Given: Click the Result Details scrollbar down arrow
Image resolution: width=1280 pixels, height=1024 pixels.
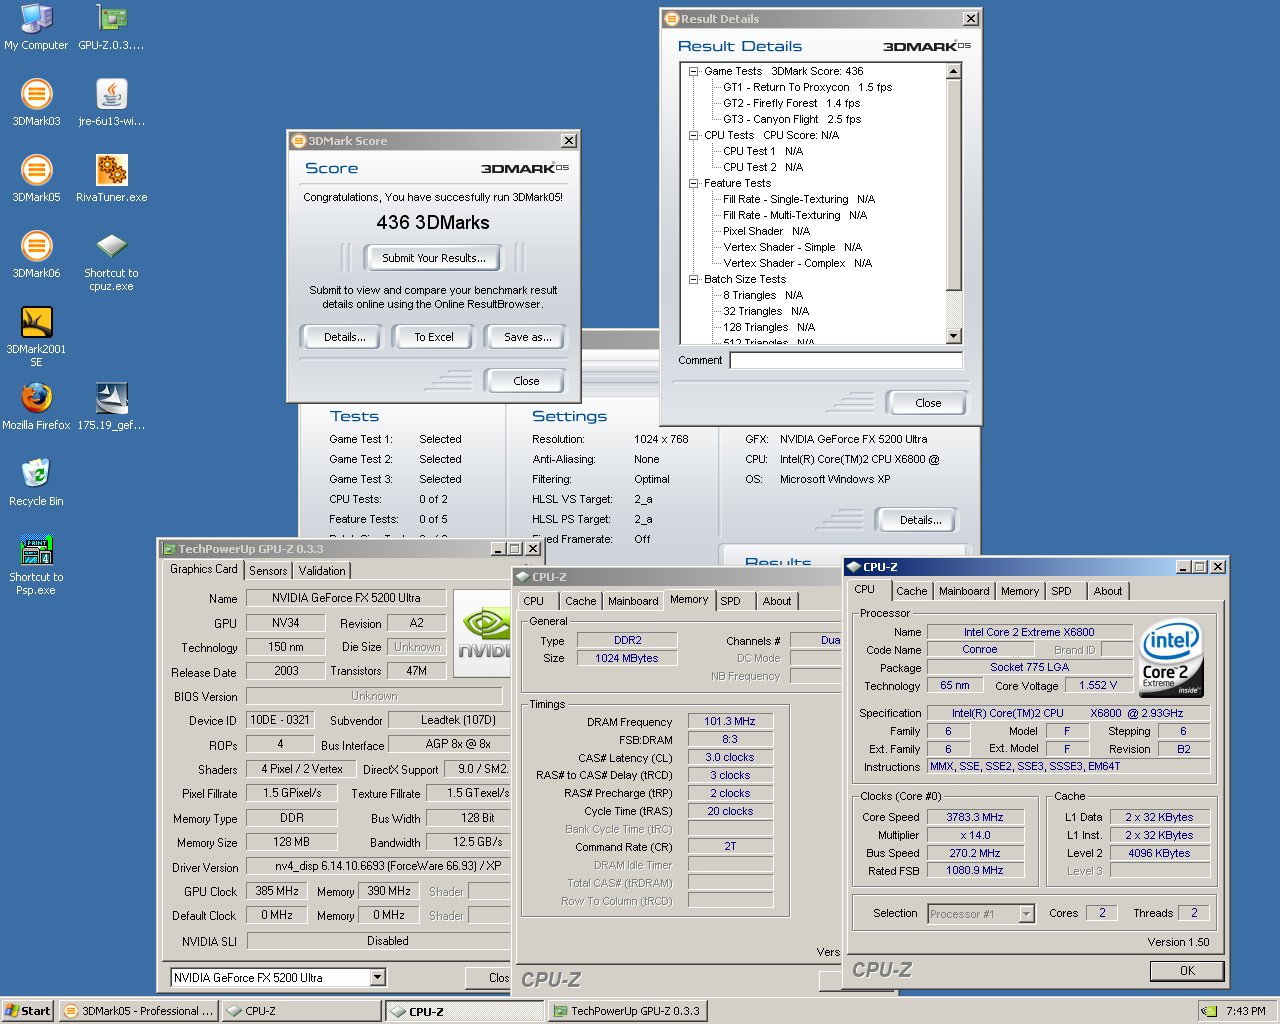Looking at the screenshot, I should pyautogui.click(x=953, y=337).
